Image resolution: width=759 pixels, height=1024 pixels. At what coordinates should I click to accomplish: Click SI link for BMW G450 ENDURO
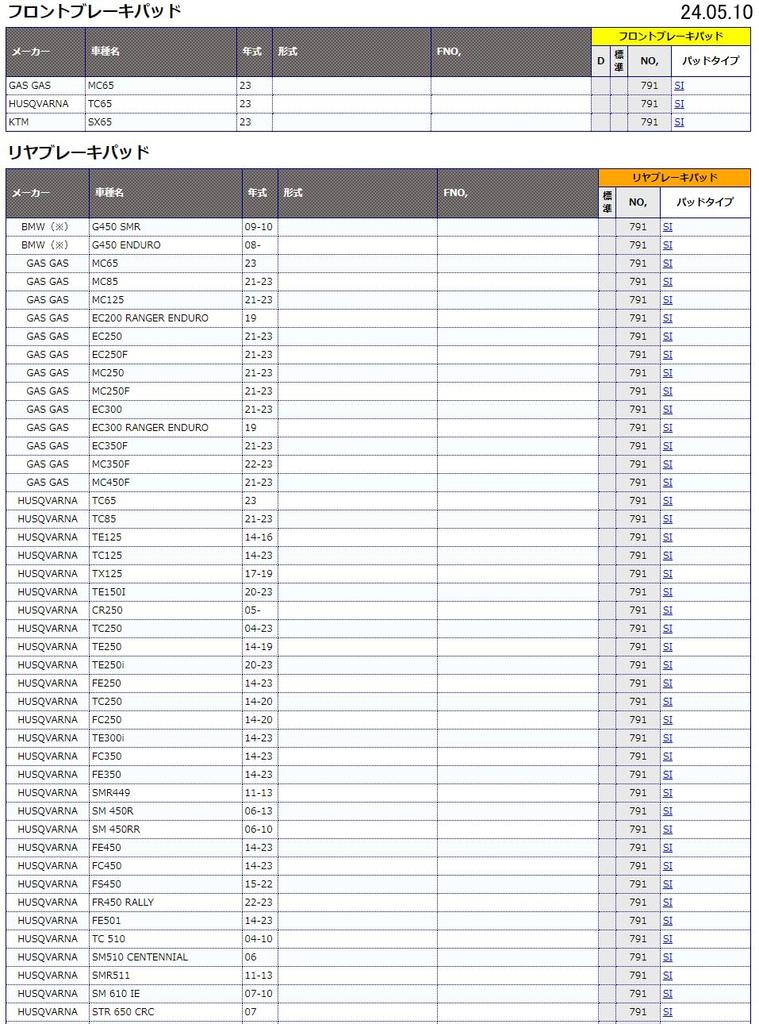(x=667, y=245)
